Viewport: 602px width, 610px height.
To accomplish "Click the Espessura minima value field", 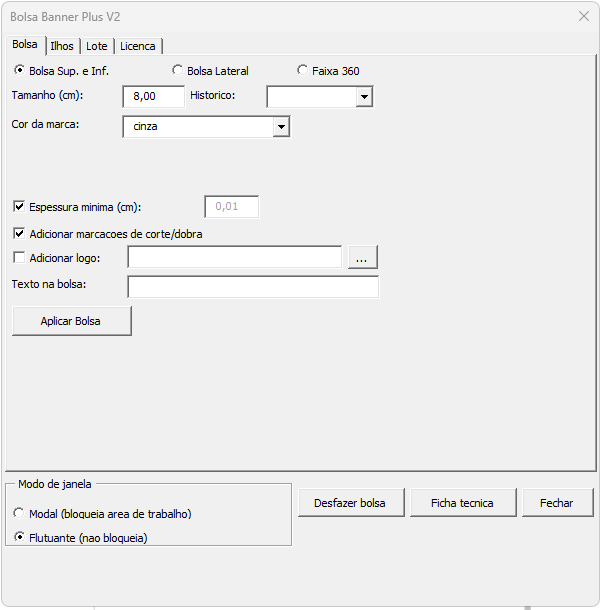I will 232,207.
